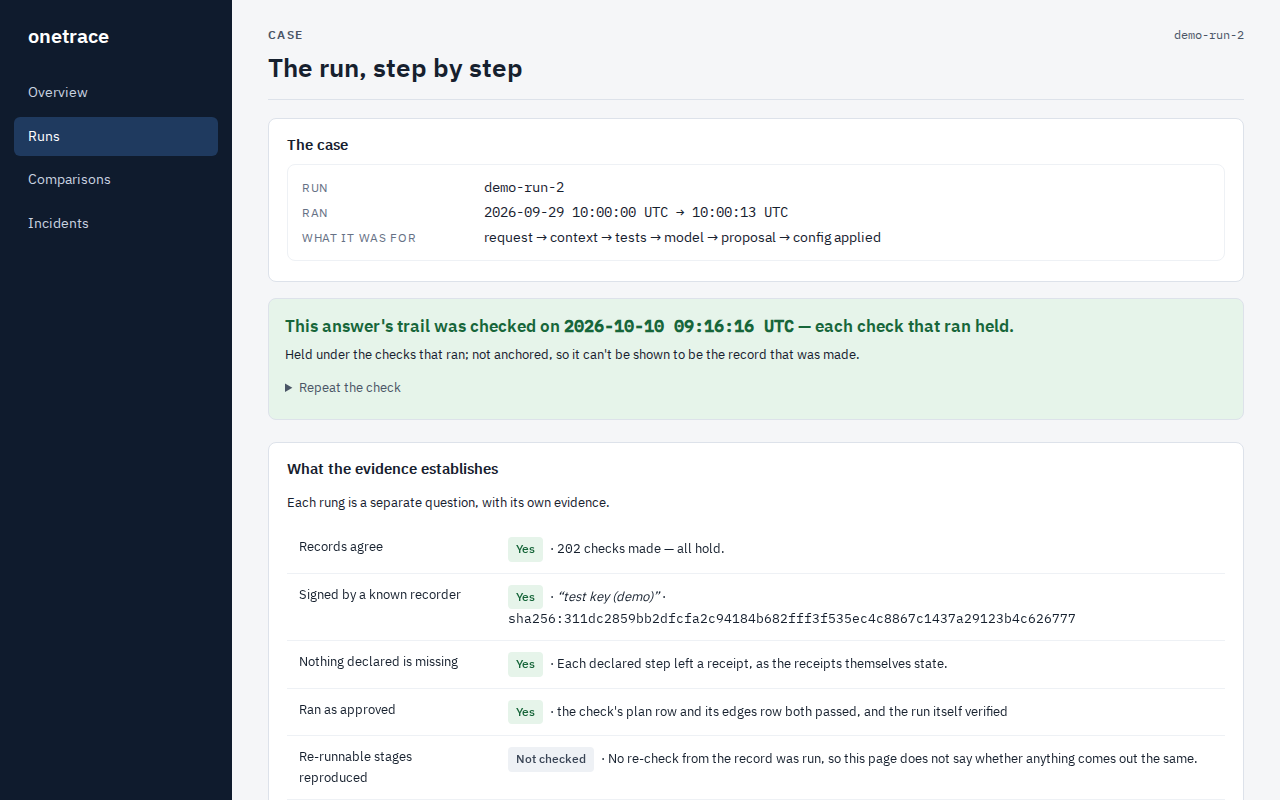Click the Records agree row label
The width and height of the screenshot is (1280, 800).
(341, 547)
